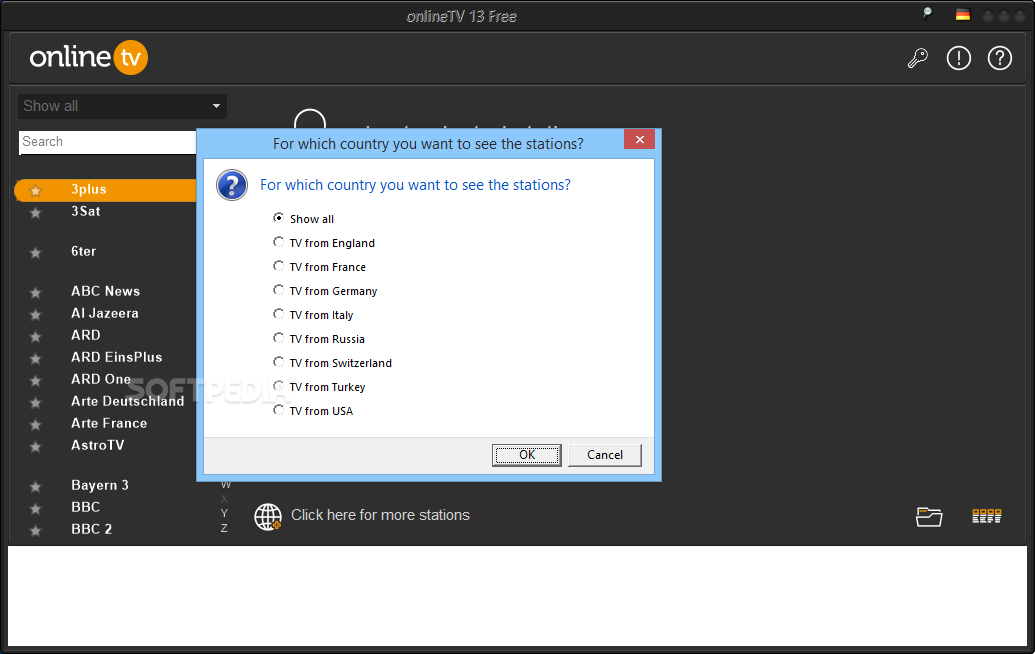Toggle favorite star for ARD
The height and width of the screenshot is (654, 1035).
point(36,337)
